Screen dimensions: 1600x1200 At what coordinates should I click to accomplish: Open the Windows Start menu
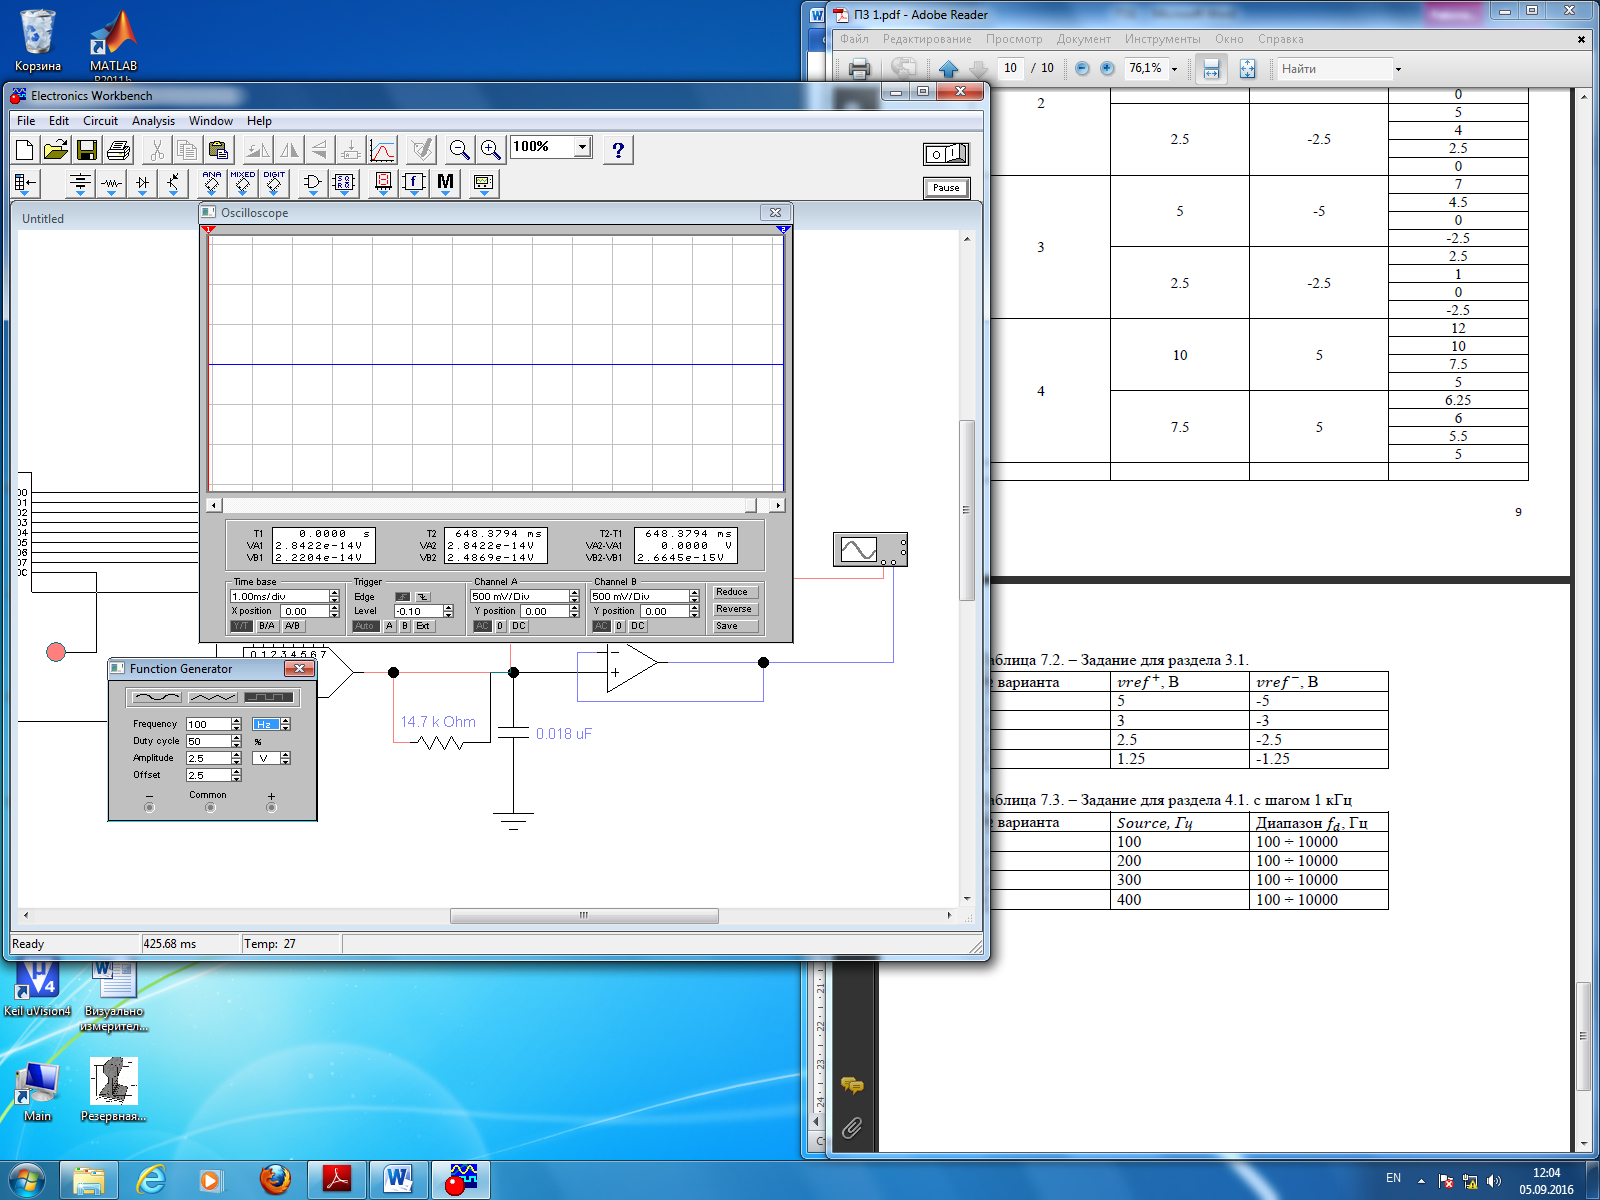(27, 1180)
